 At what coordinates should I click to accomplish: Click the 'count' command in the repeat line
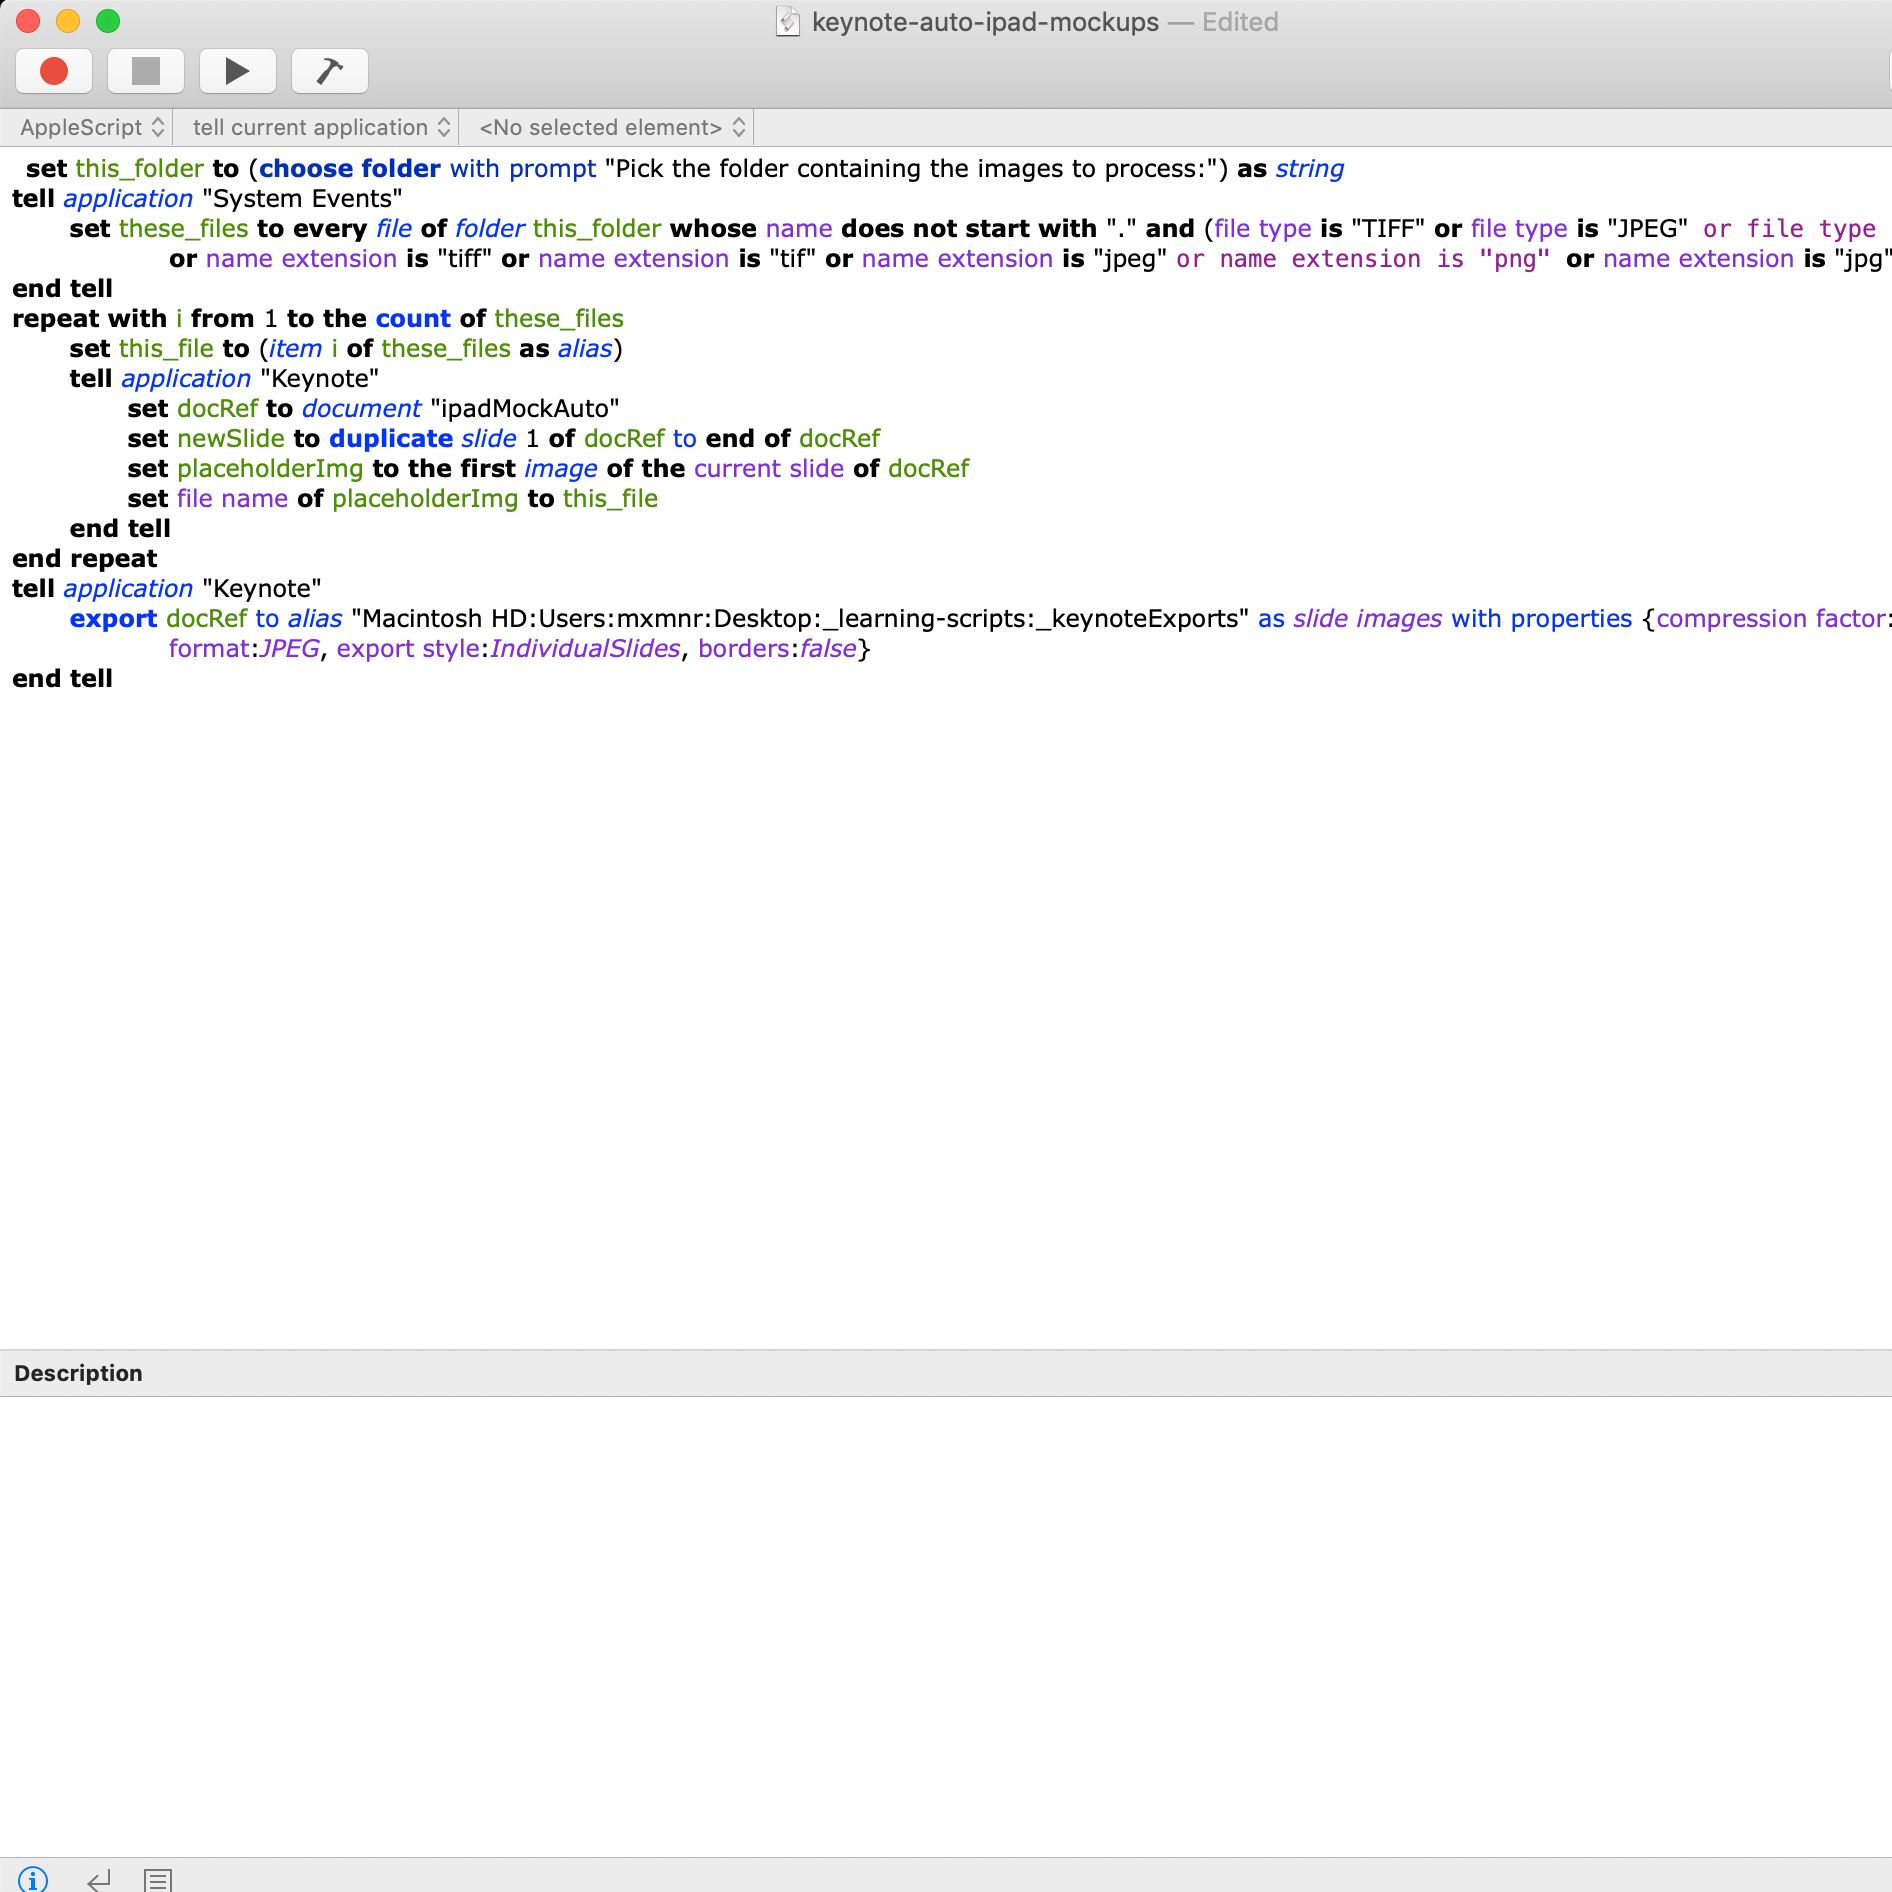(x=413, y=318)
